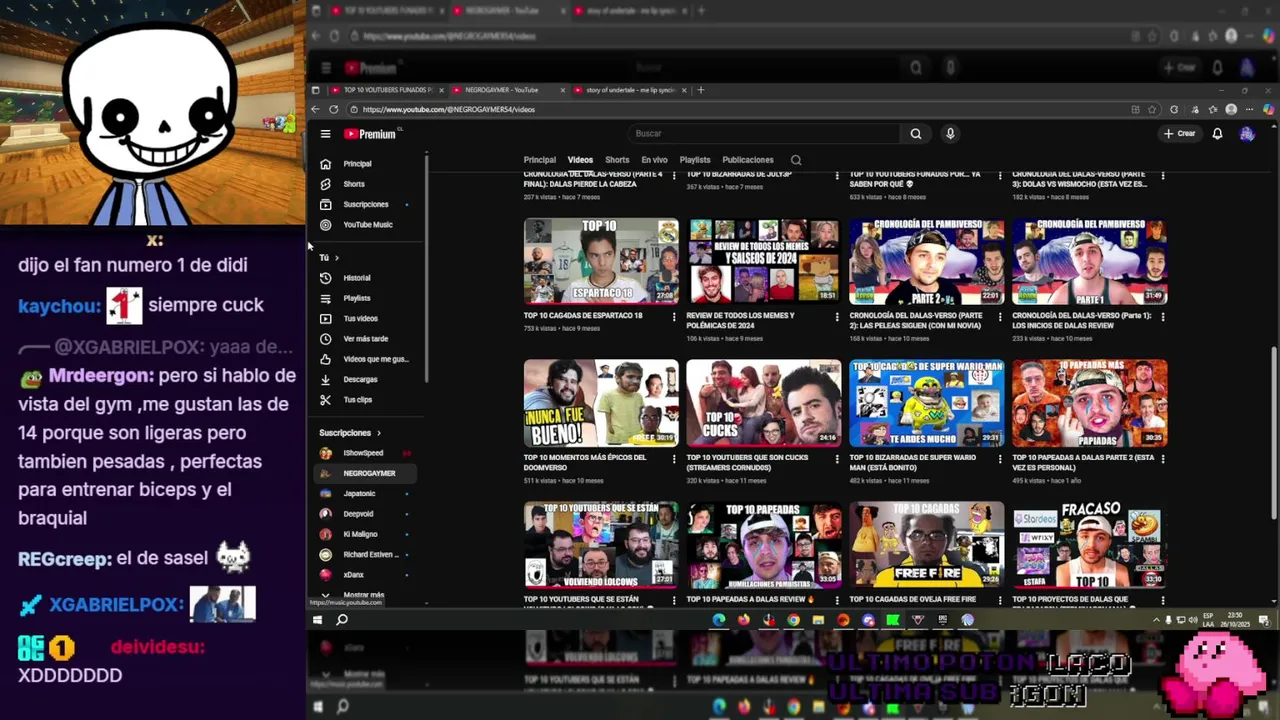
Task: Open the Edge profile icon
Action: coord(1231,110)
